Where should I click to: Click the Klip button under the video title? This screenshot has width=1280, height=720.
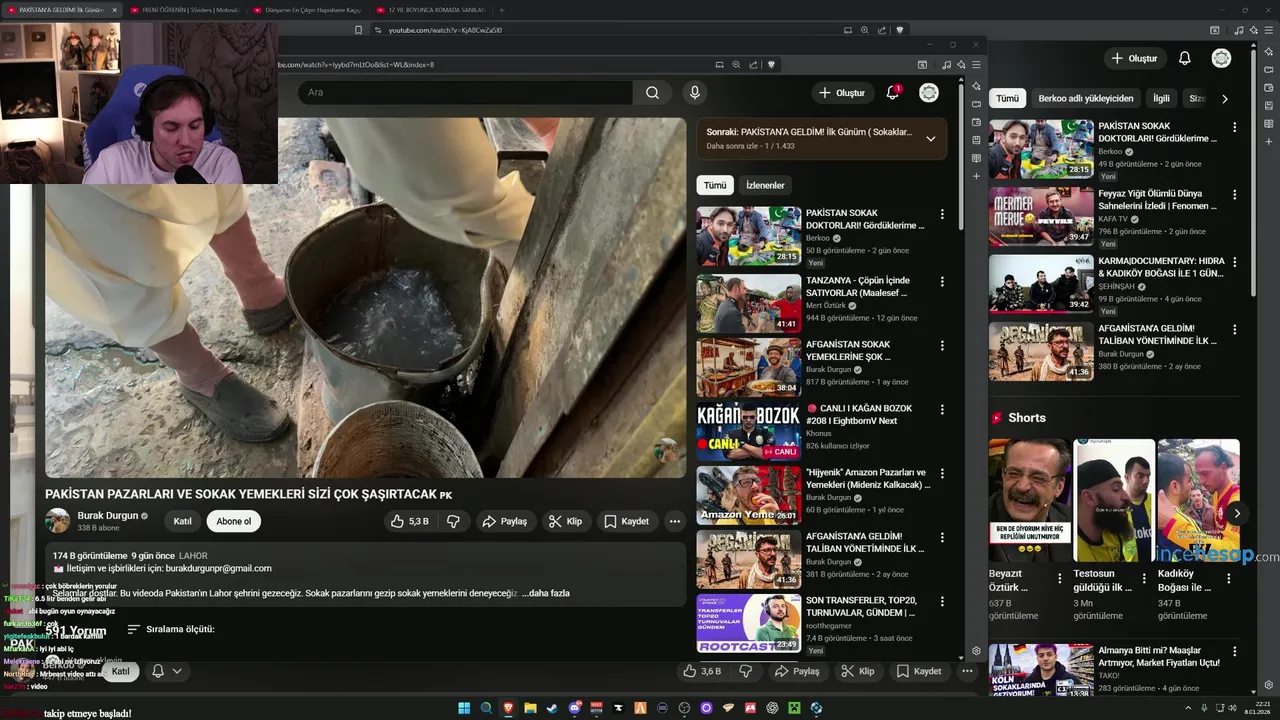coord(566,521)
